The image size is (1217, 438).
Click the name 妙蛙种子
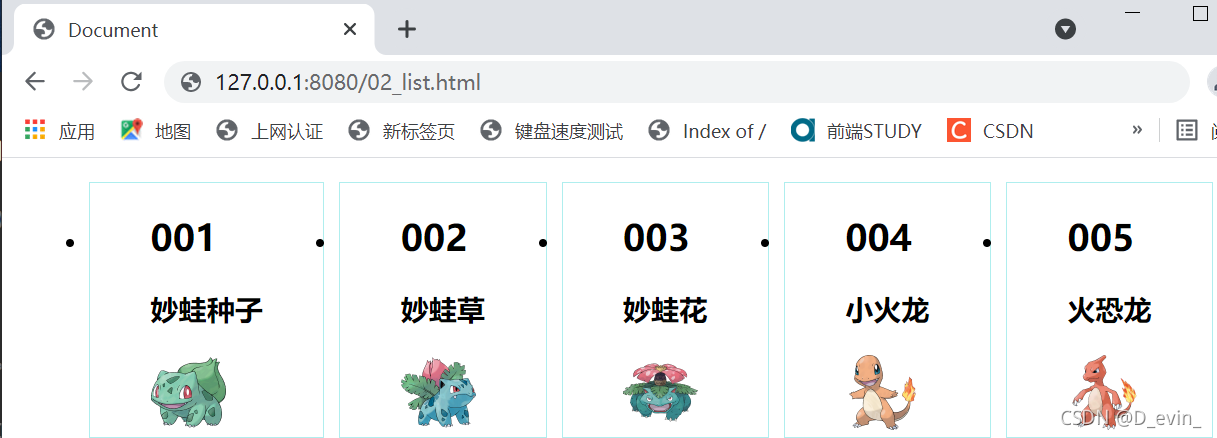click(x=207, y=311)
